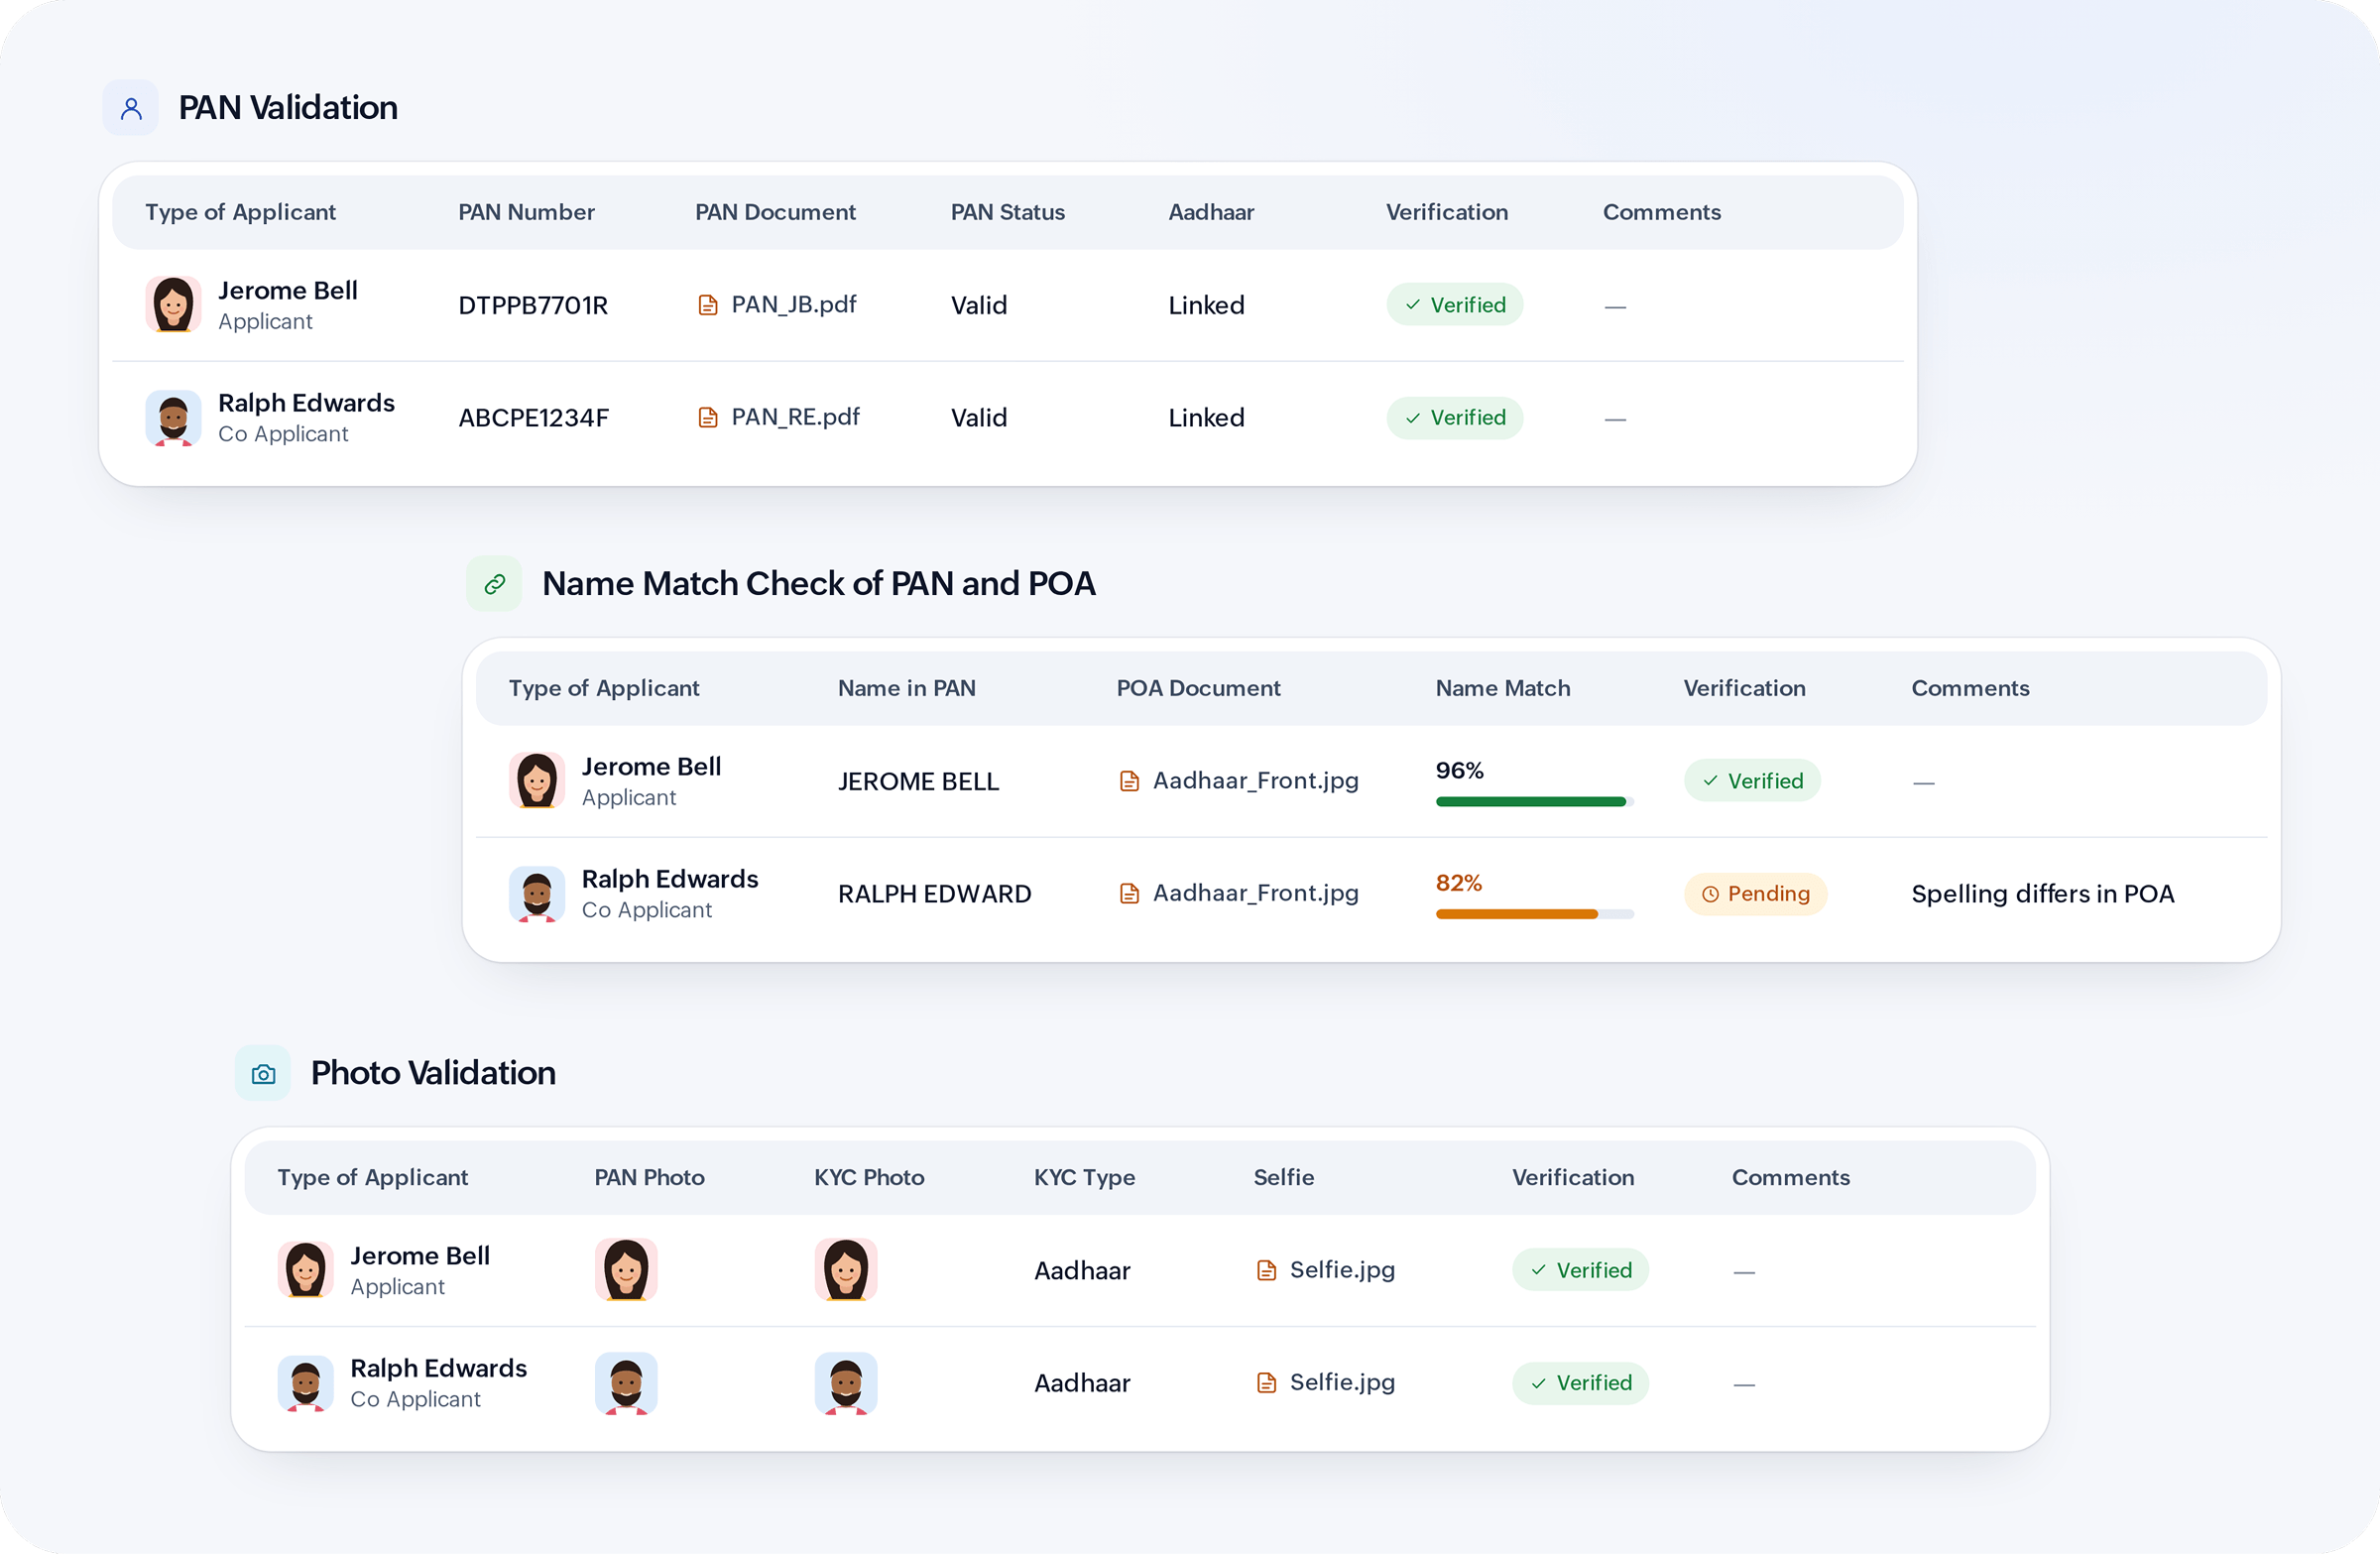Click Jerome Bell's avatar in Photo Validation applicant column
This screenshot has width=2380, height=1554.
[x=305, y=1270]
